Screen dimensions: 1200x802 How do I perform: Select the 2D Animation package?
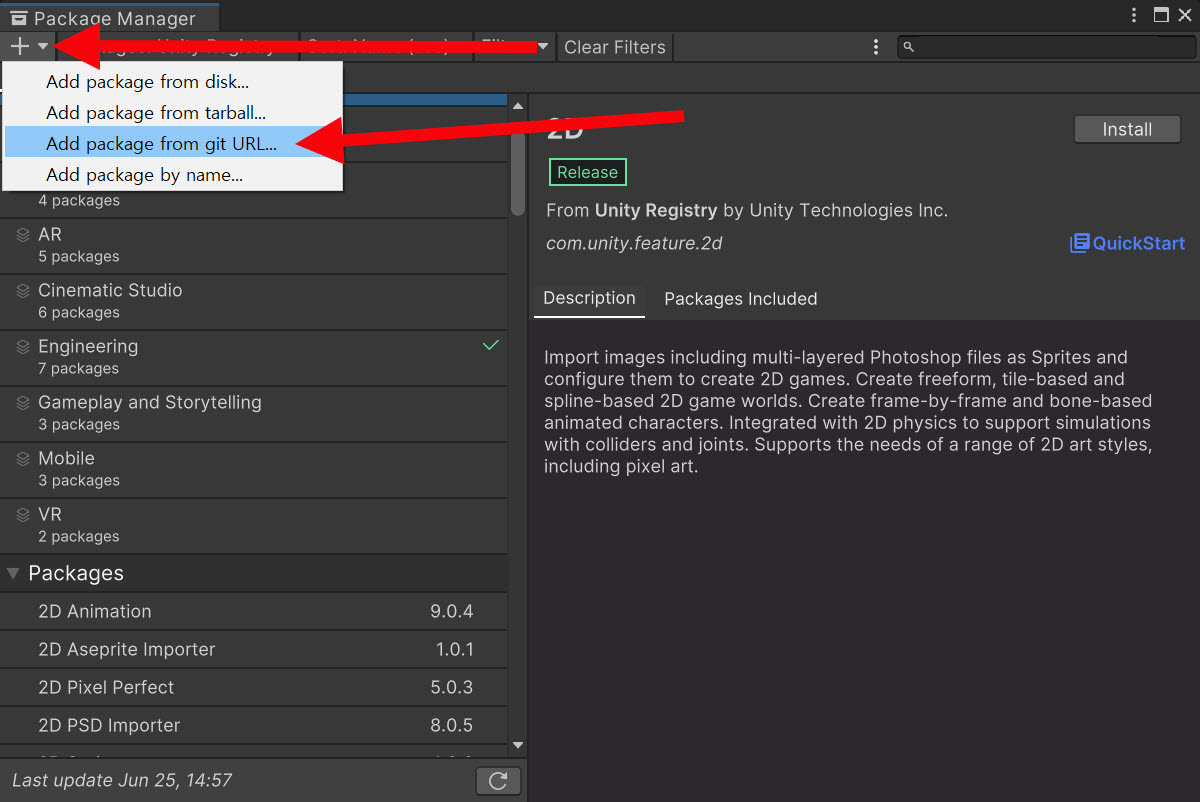pyautogui.click(x=254, y=611)
